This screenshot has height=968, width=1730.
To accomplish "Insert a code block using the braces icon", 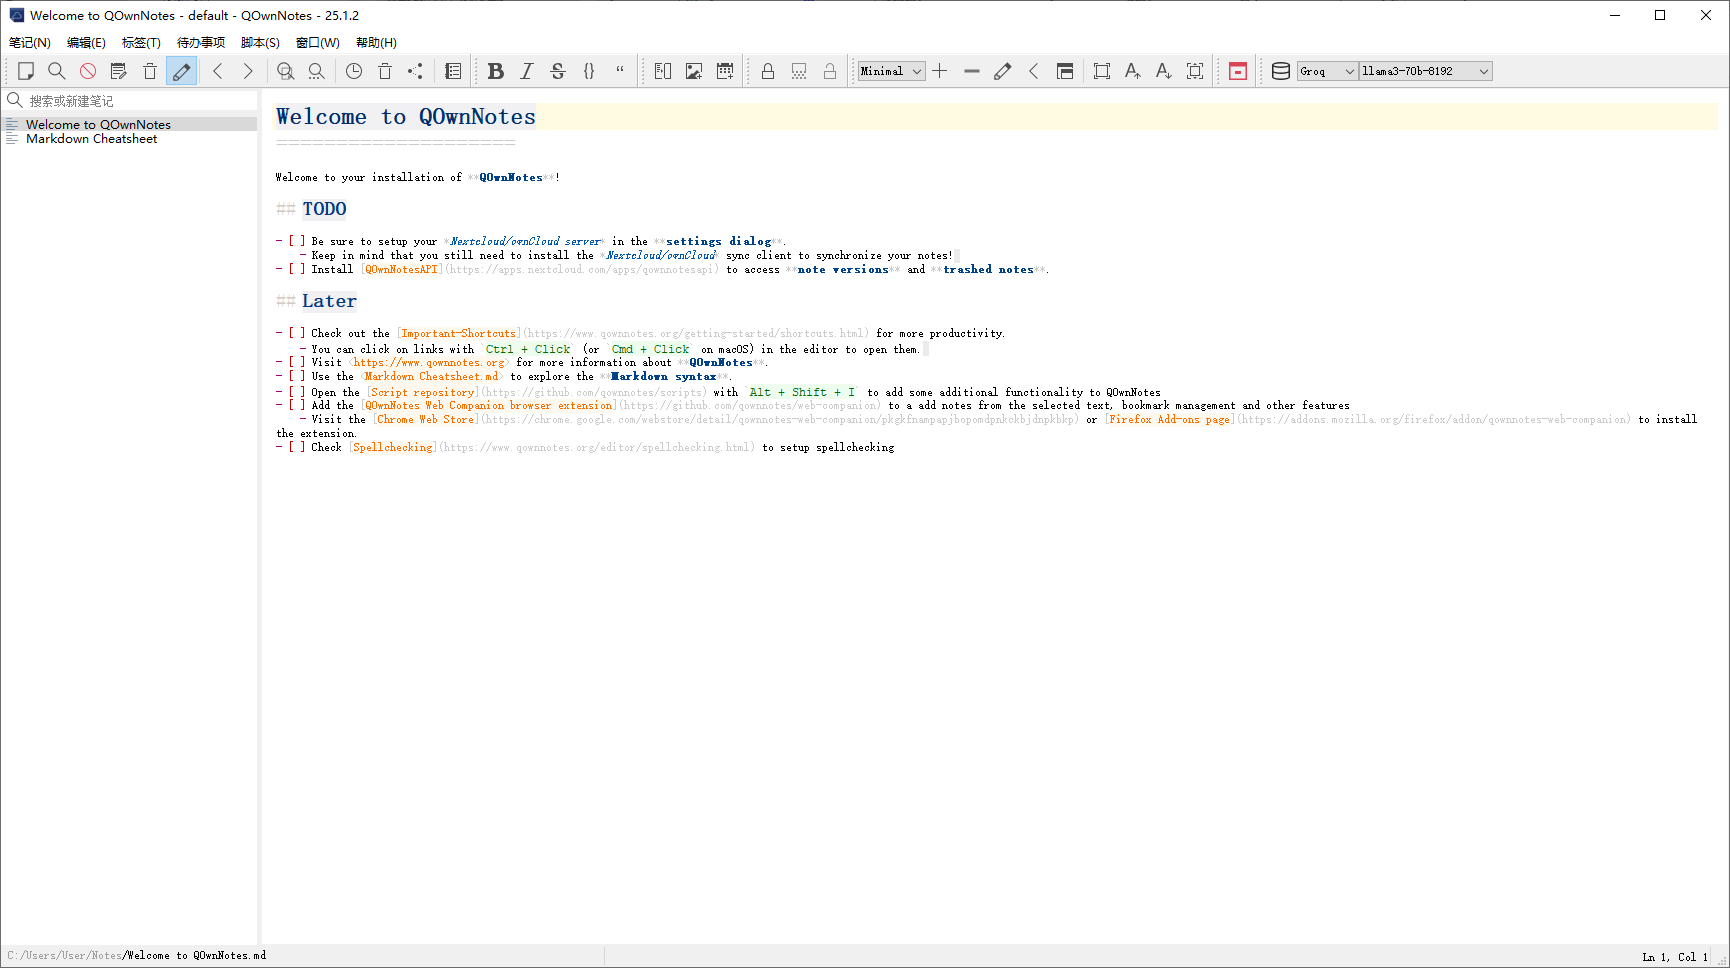I will (589, 71).
